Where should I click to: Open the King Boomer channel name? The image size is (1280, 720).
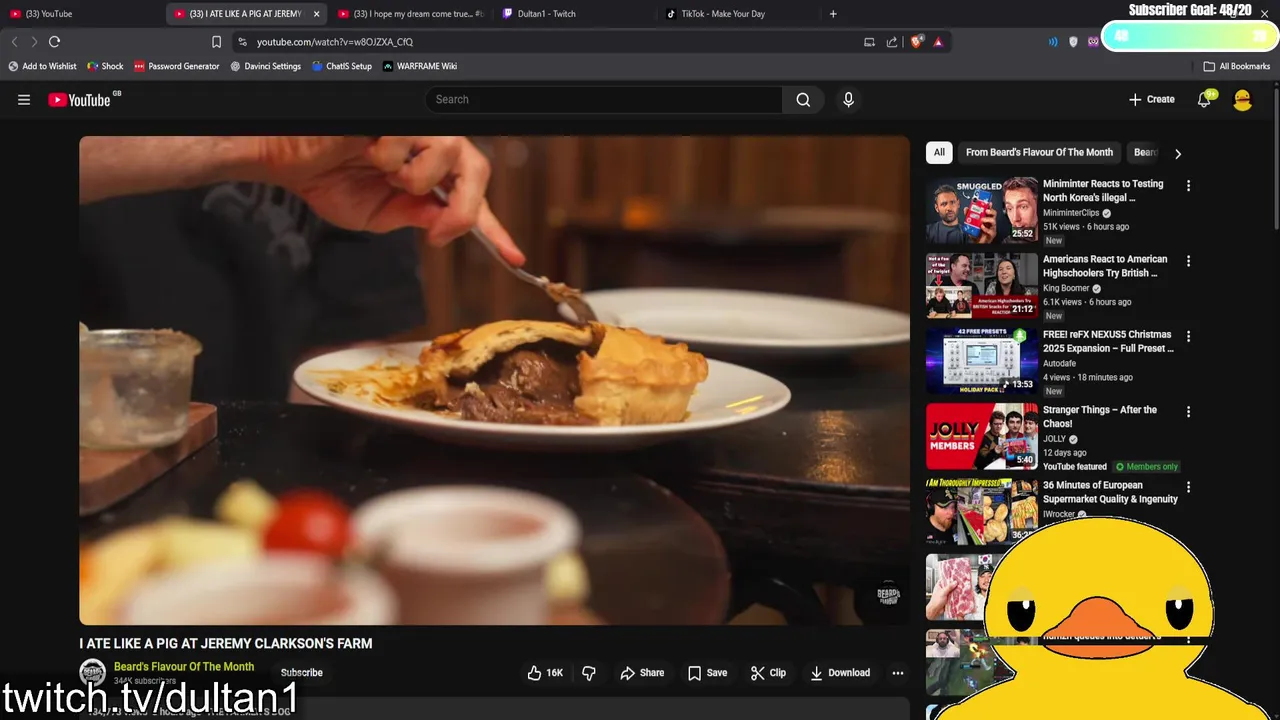coord(1066,288)
